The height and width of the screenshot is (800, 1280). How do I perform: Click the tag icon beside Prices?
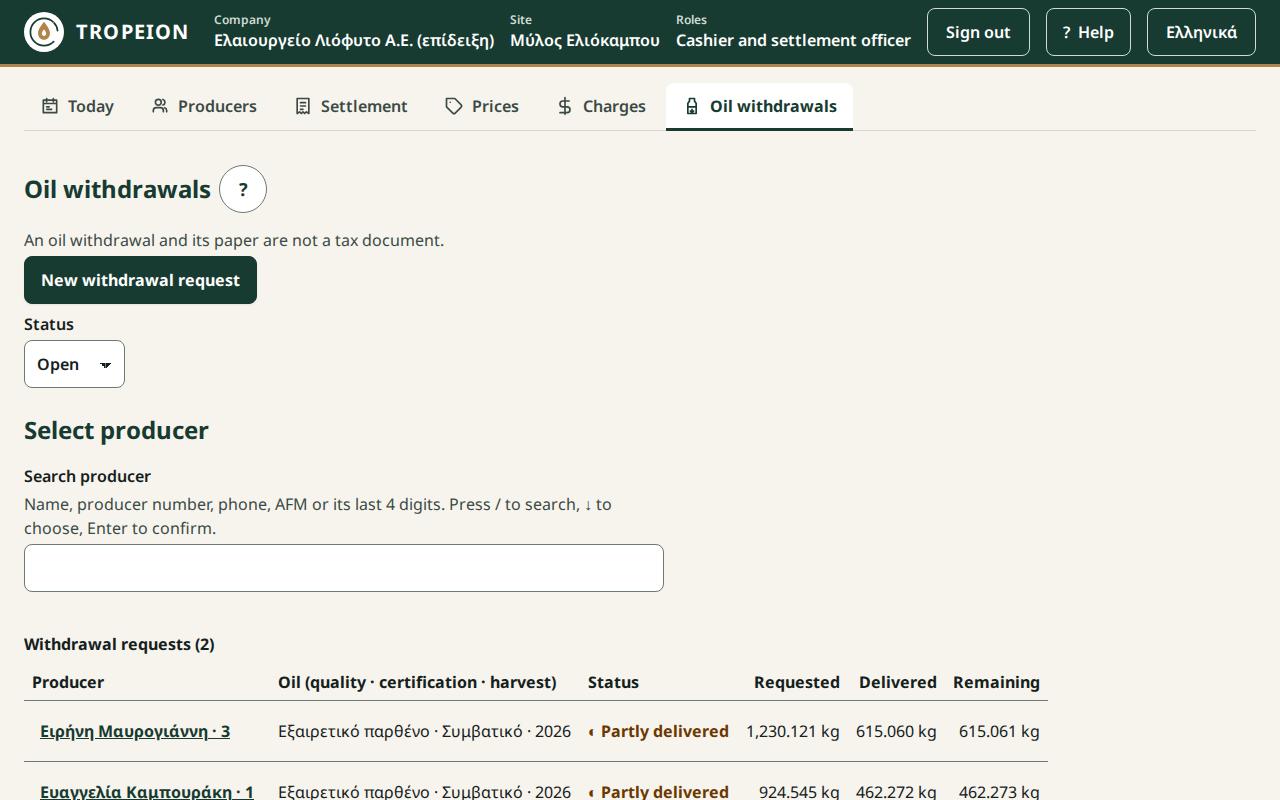coord(454,106)
